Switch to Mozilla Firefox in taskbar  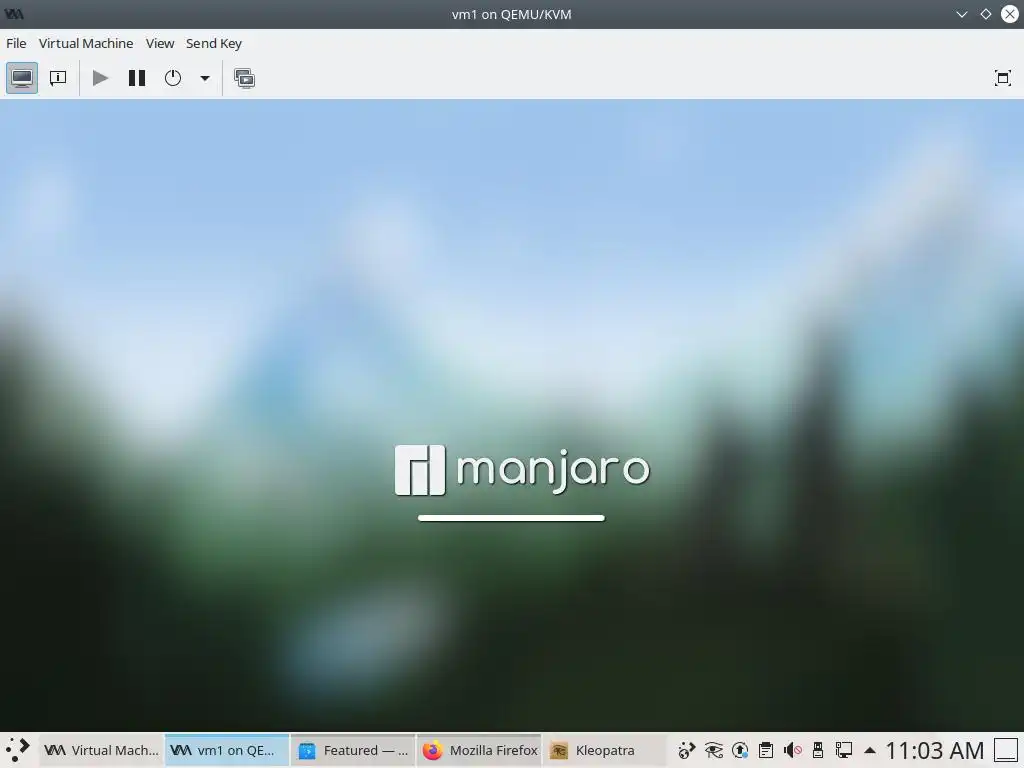point(479,750)
